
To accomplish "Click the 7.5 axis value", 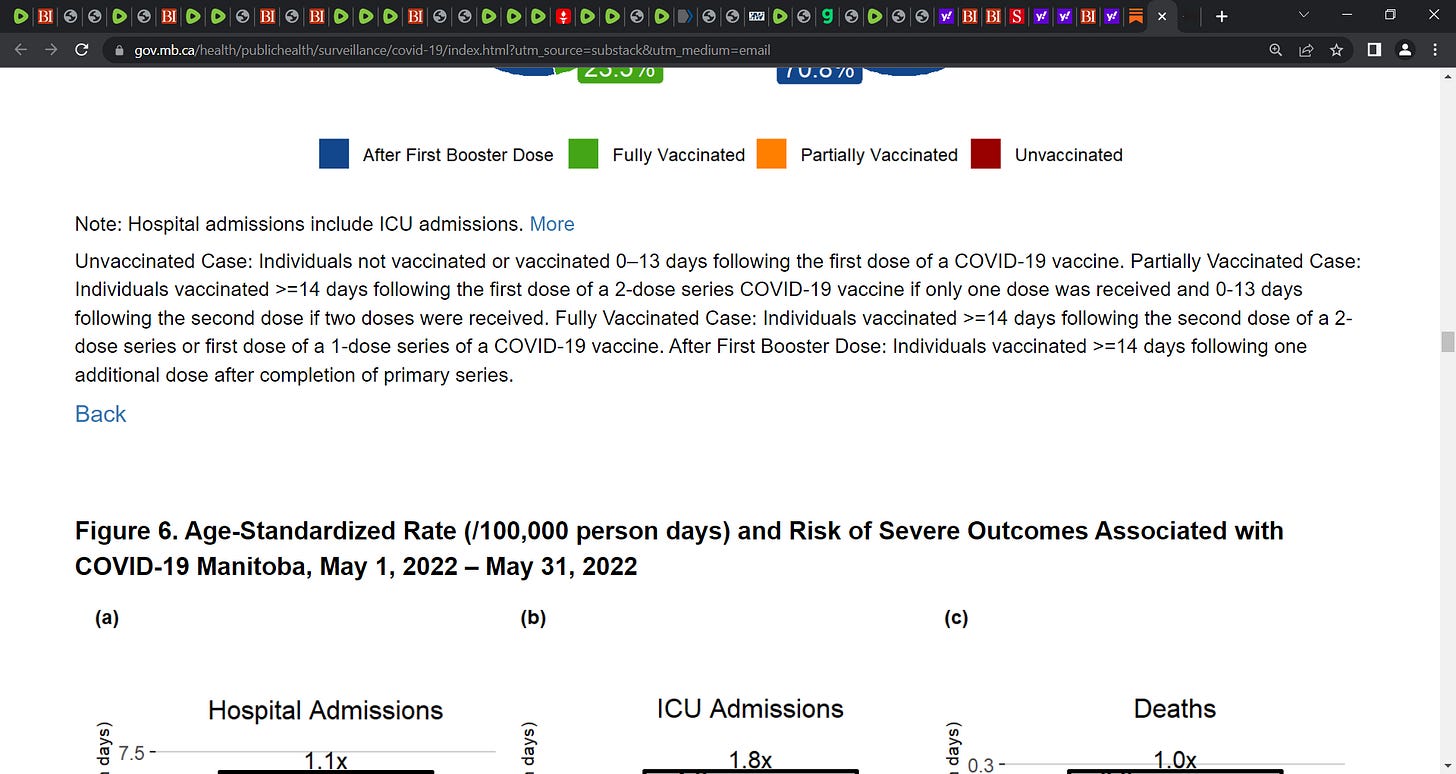I will tap(132, 752).
